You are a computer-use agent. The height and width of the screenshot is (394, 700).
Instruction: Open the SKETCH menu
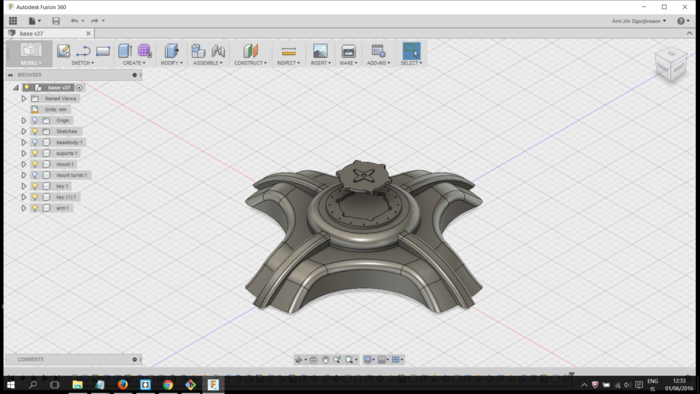click(x=83, y=63)
